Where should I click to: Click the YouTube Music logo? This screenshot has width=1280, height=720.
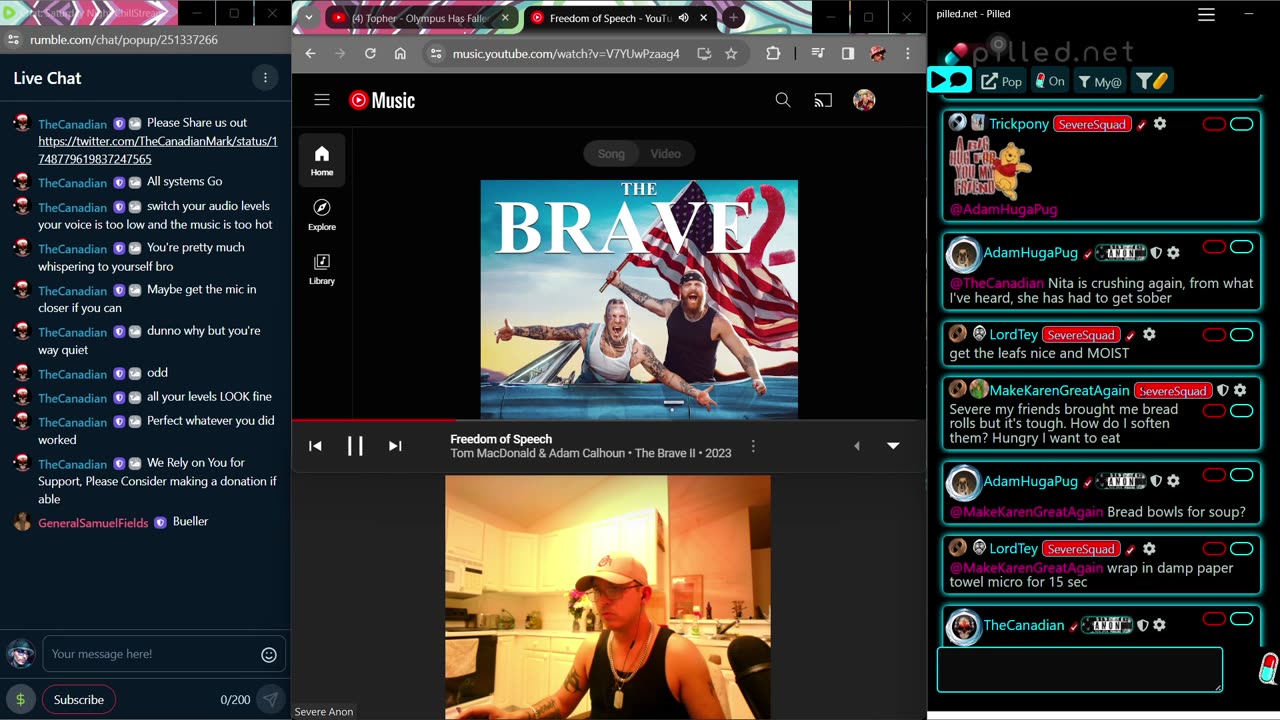pyautogui.click(x=382, y=100)
